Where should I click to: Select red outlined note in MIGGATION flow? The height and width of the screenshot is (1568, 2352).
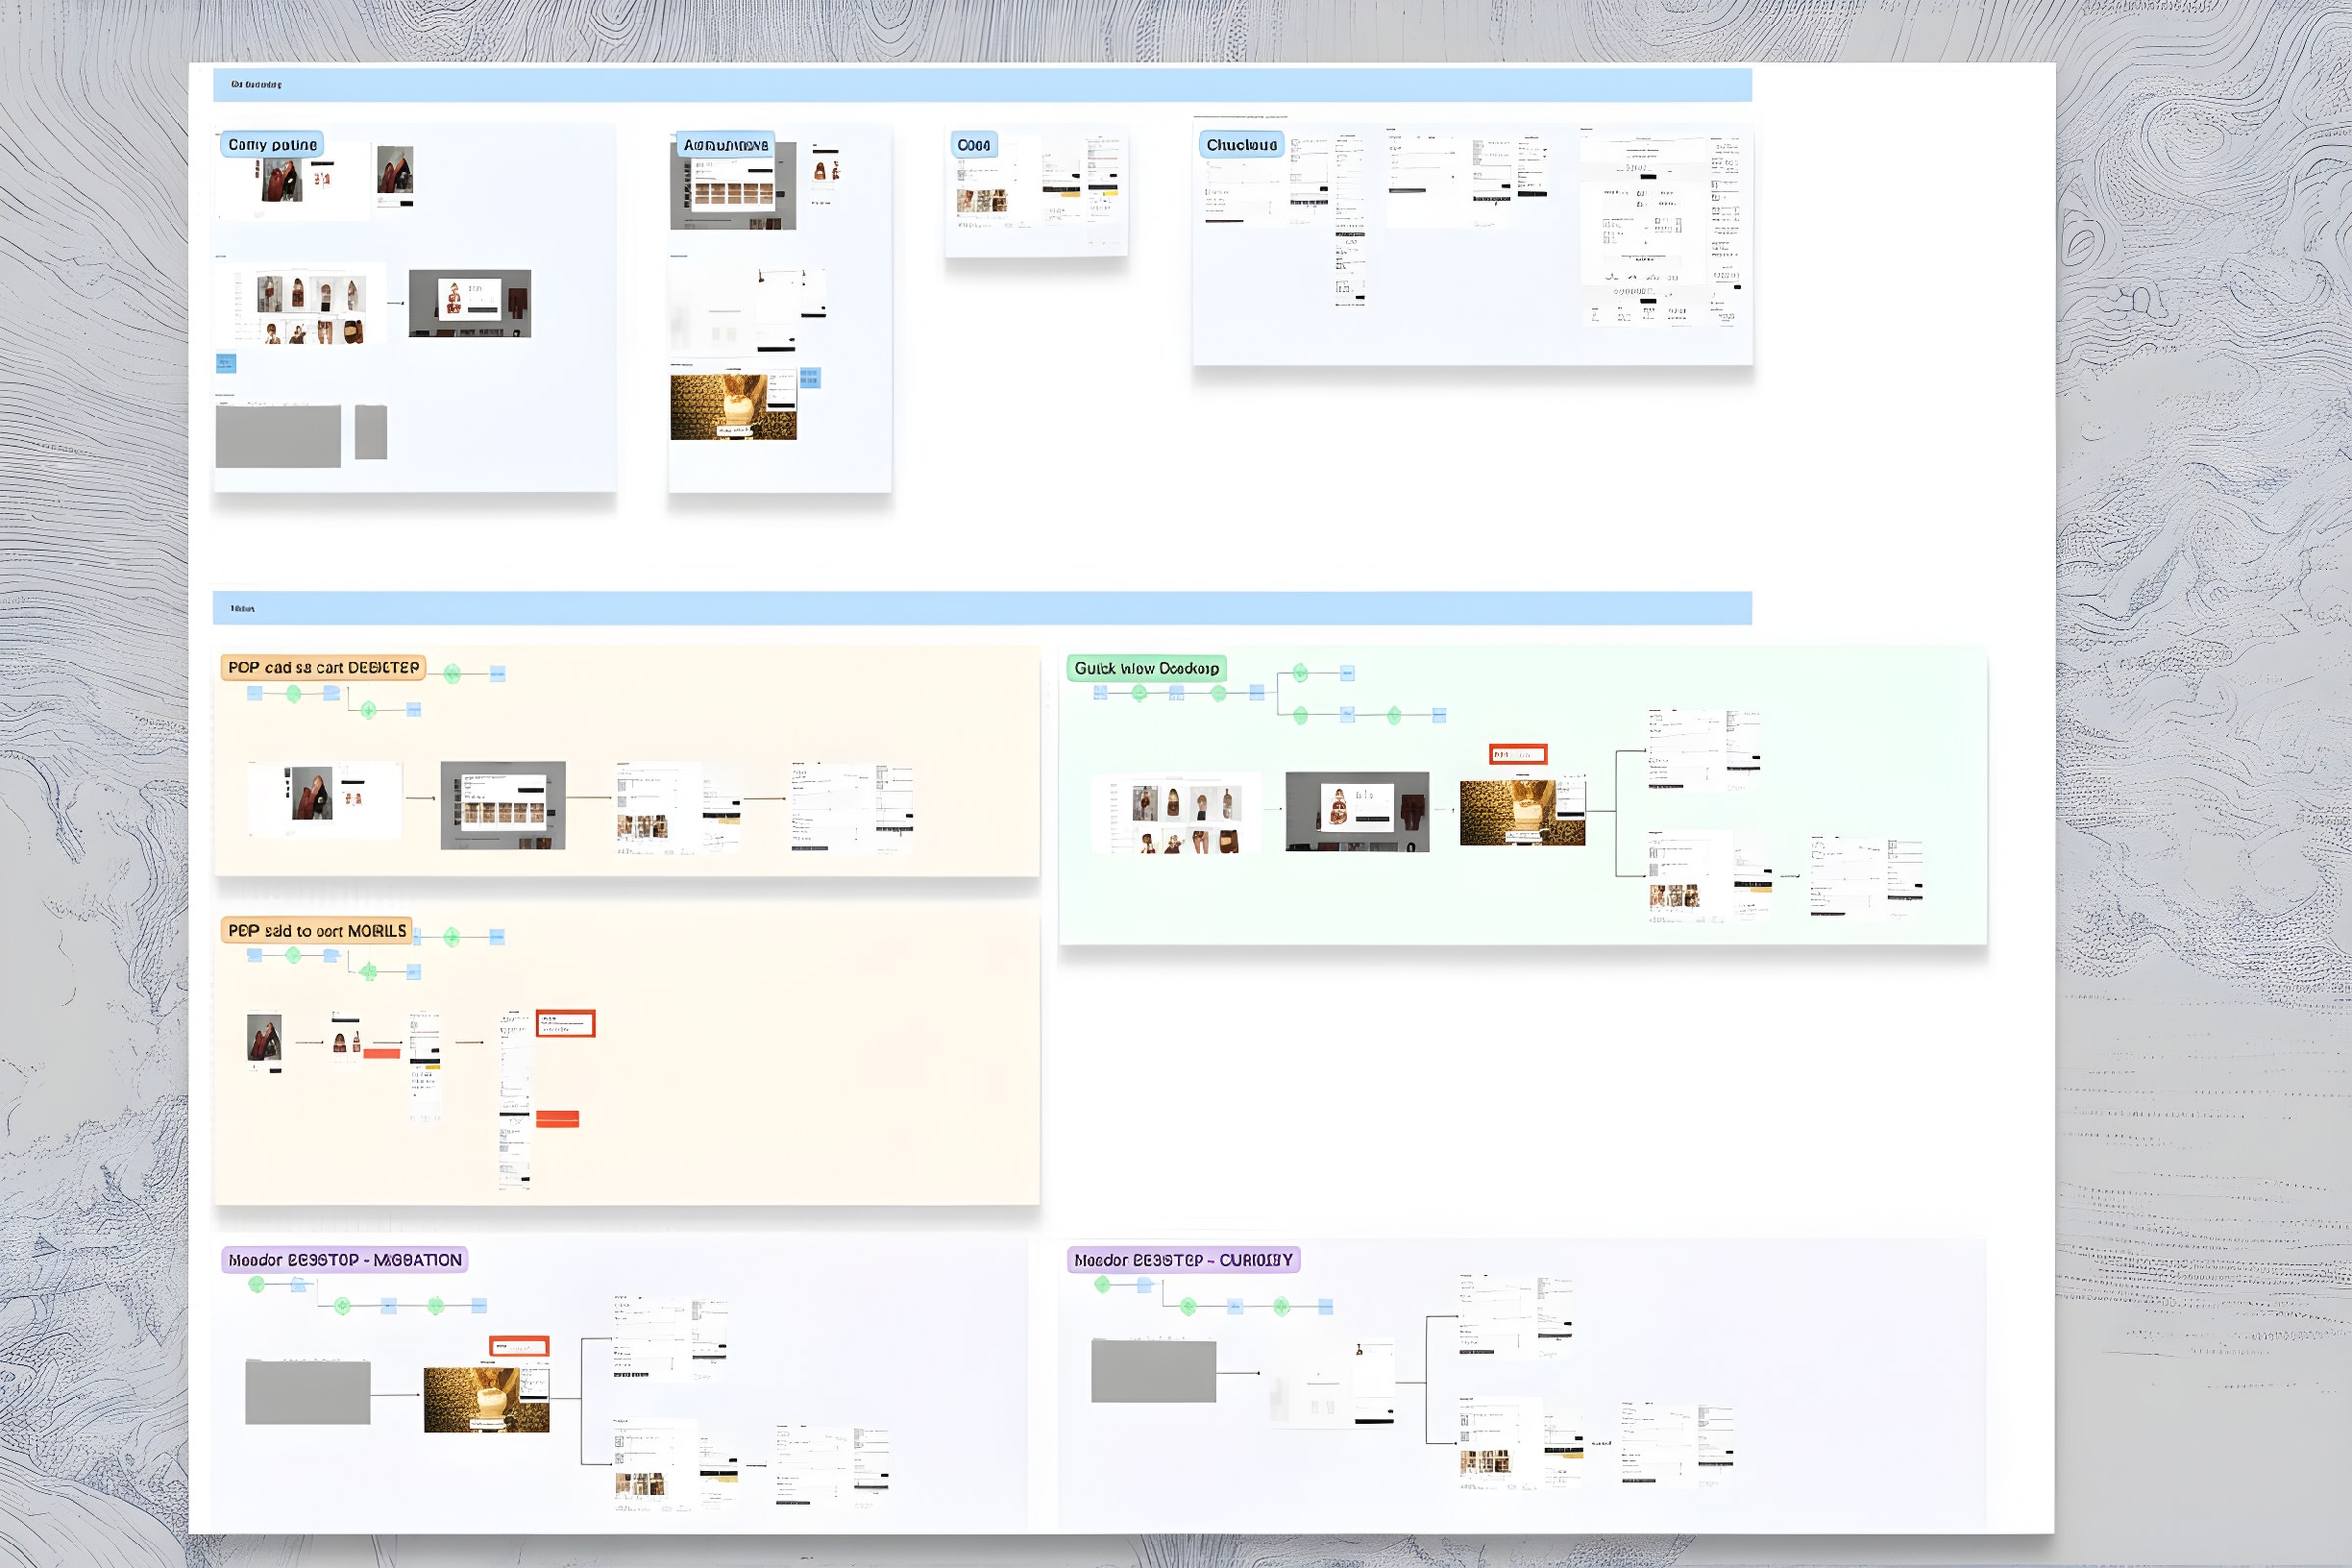[x=519, y=1346]
